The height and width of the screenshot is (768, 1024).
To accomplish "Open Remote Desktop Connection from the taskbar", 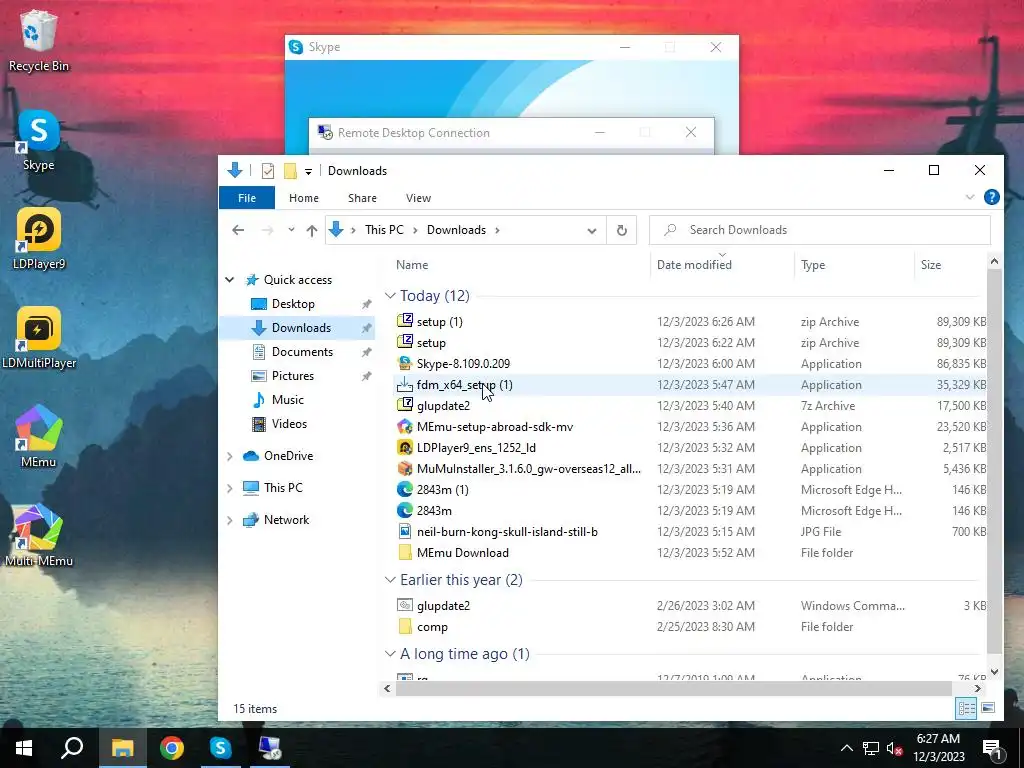I will (270, 748).
